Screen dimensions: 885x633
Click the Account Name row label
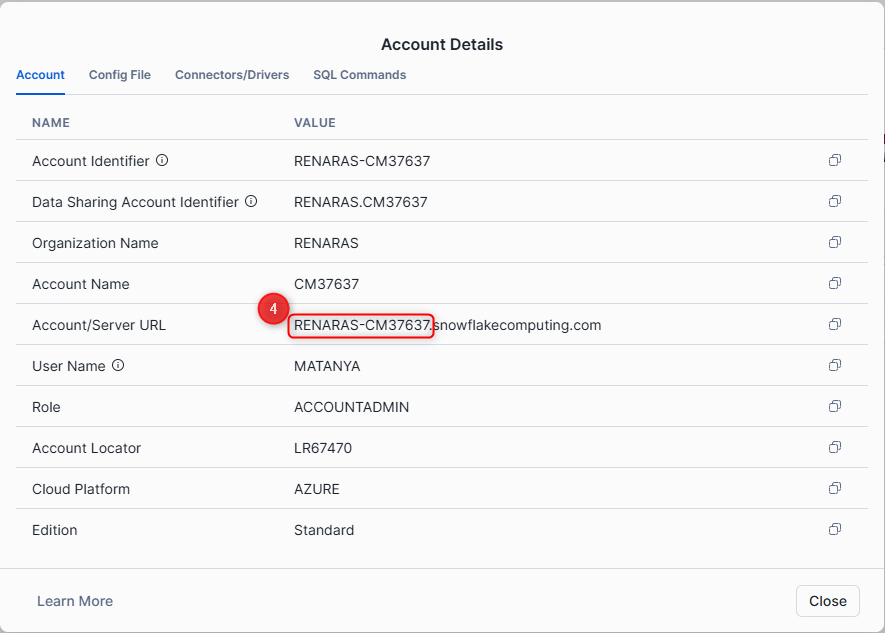[81, 284]
